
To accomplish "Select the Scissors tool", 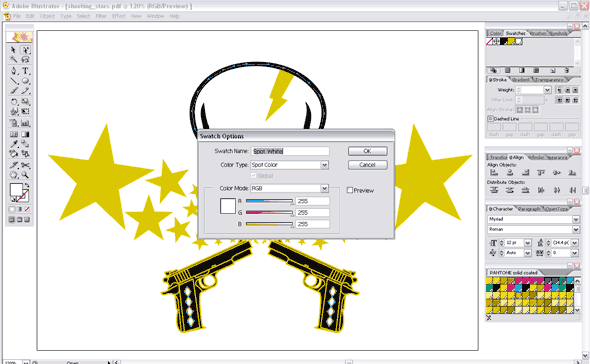I will point(25,165).
